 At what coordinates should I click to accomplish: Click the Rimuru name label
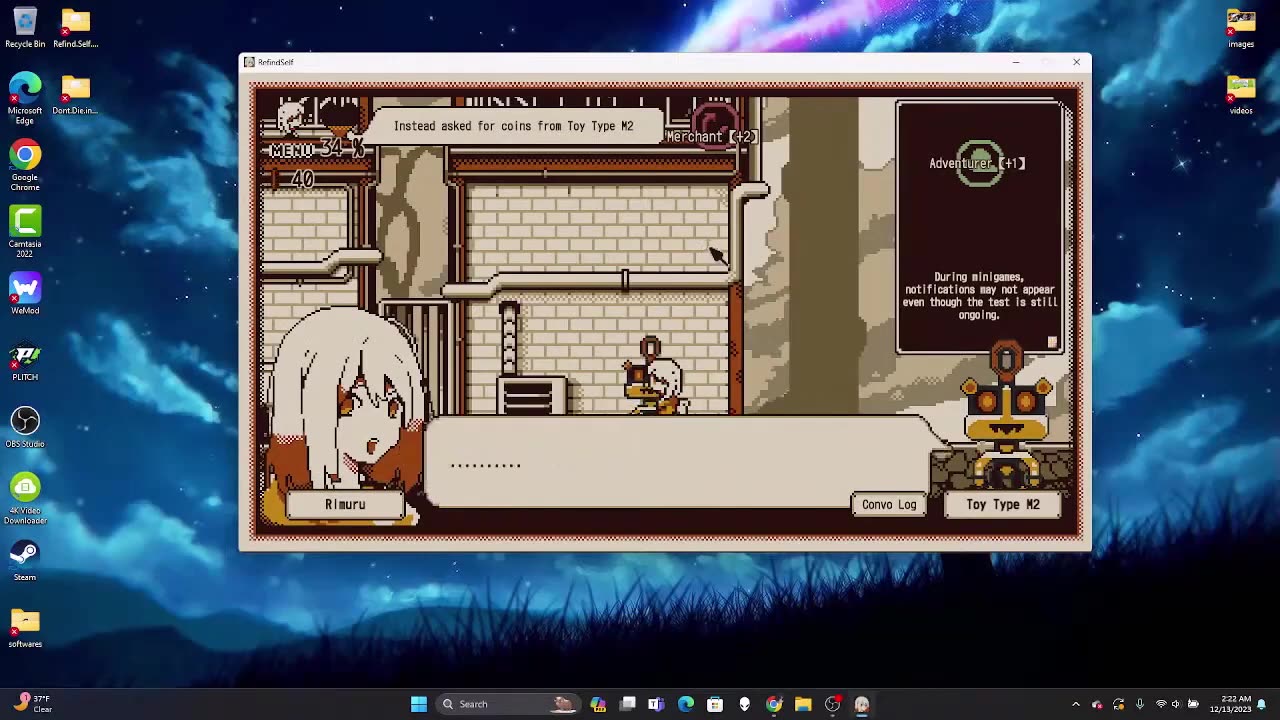[x=345, y=505]
